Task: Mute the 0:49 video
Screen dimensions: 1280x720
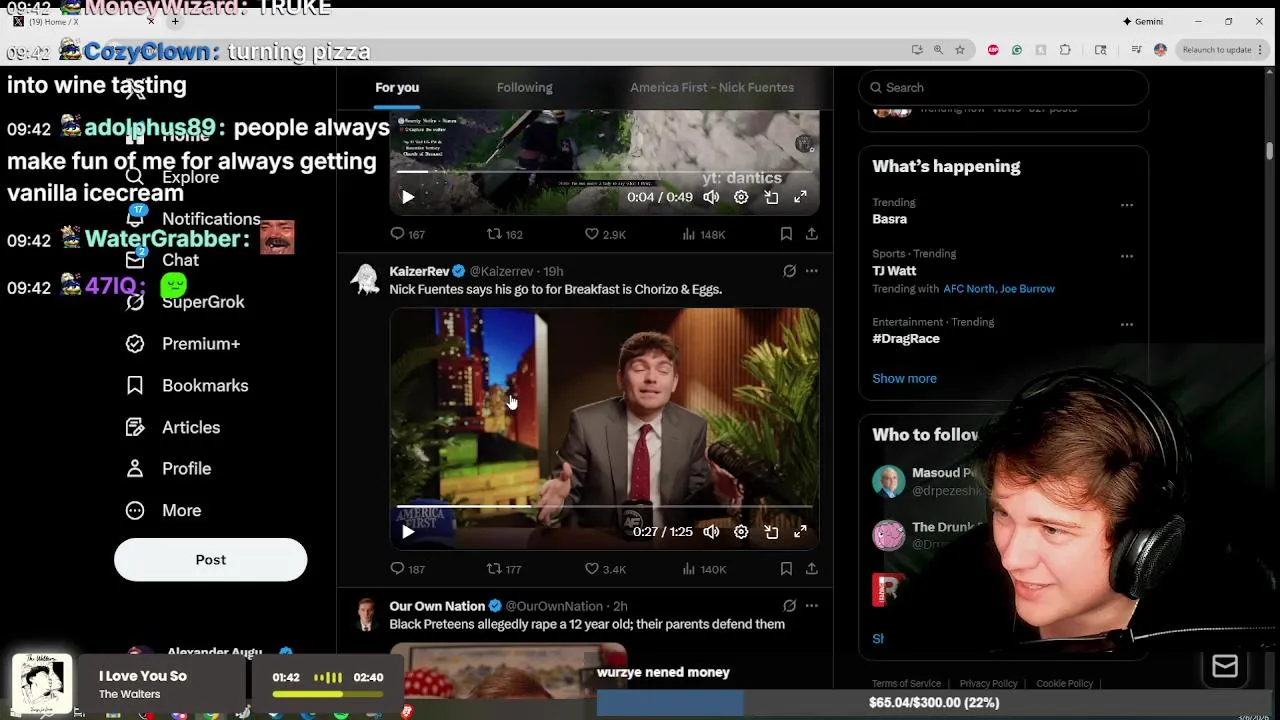Action: click(x=711, y=197)
